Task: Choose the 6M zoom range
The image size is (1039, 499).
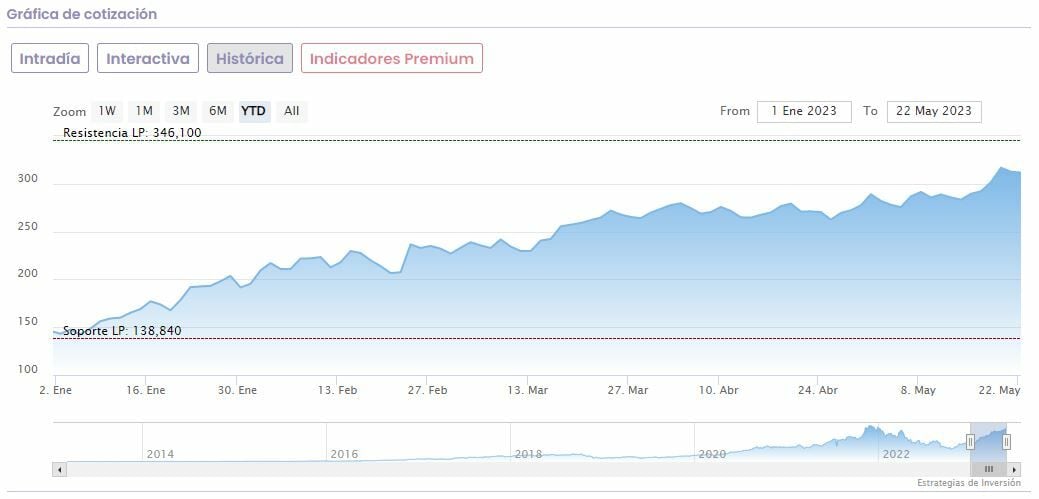Action: click(217, 111)
